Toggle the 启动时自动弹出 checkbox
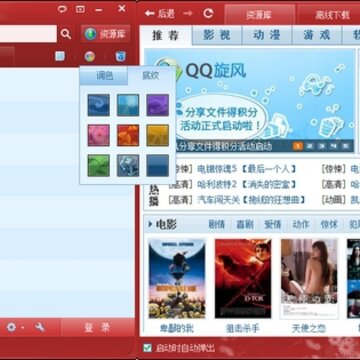This screenshot has height=360, width=360. [x=147, y=348]
